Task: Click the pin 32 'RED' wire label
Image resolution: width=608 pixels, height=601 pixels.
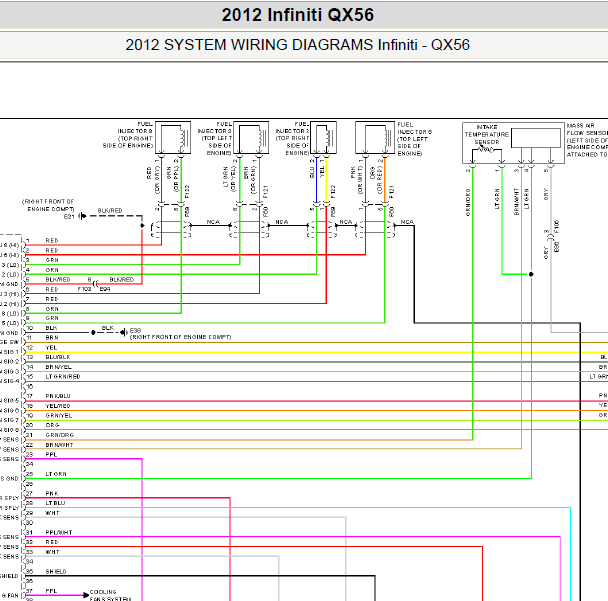Action: click(x=52, y=542)
